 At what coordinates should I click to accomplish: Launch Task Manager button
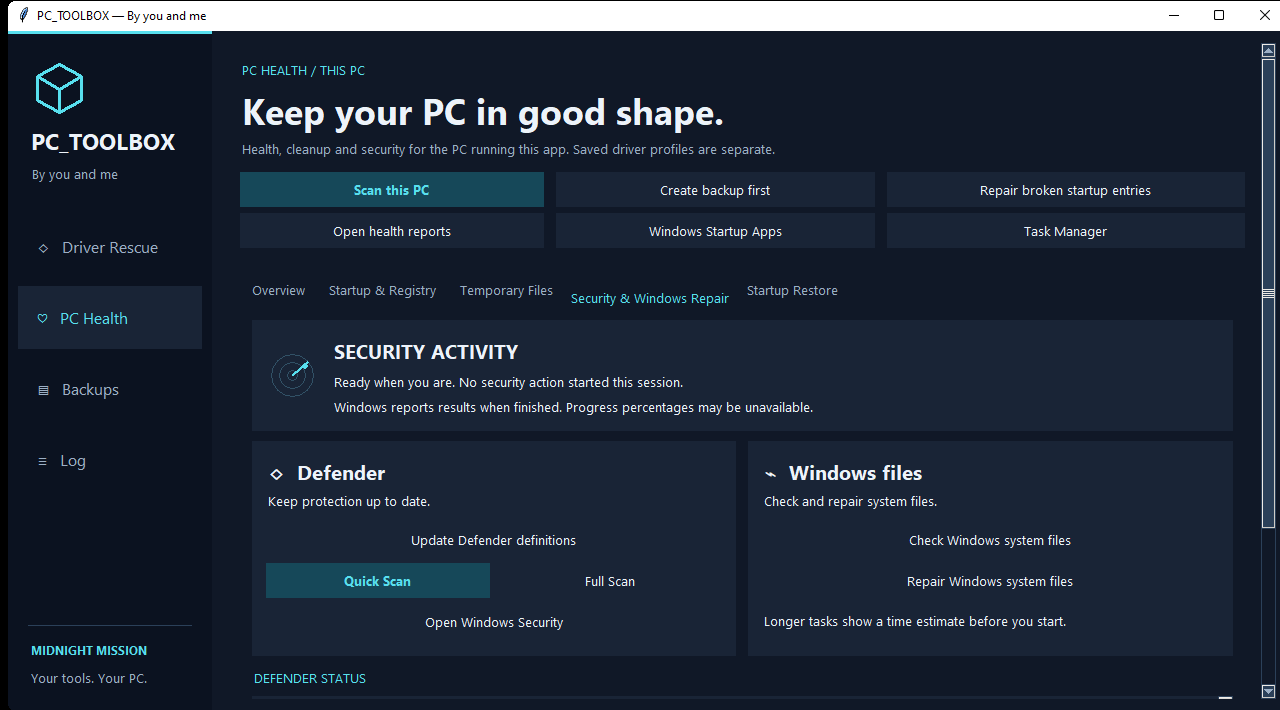point(1065,231)
